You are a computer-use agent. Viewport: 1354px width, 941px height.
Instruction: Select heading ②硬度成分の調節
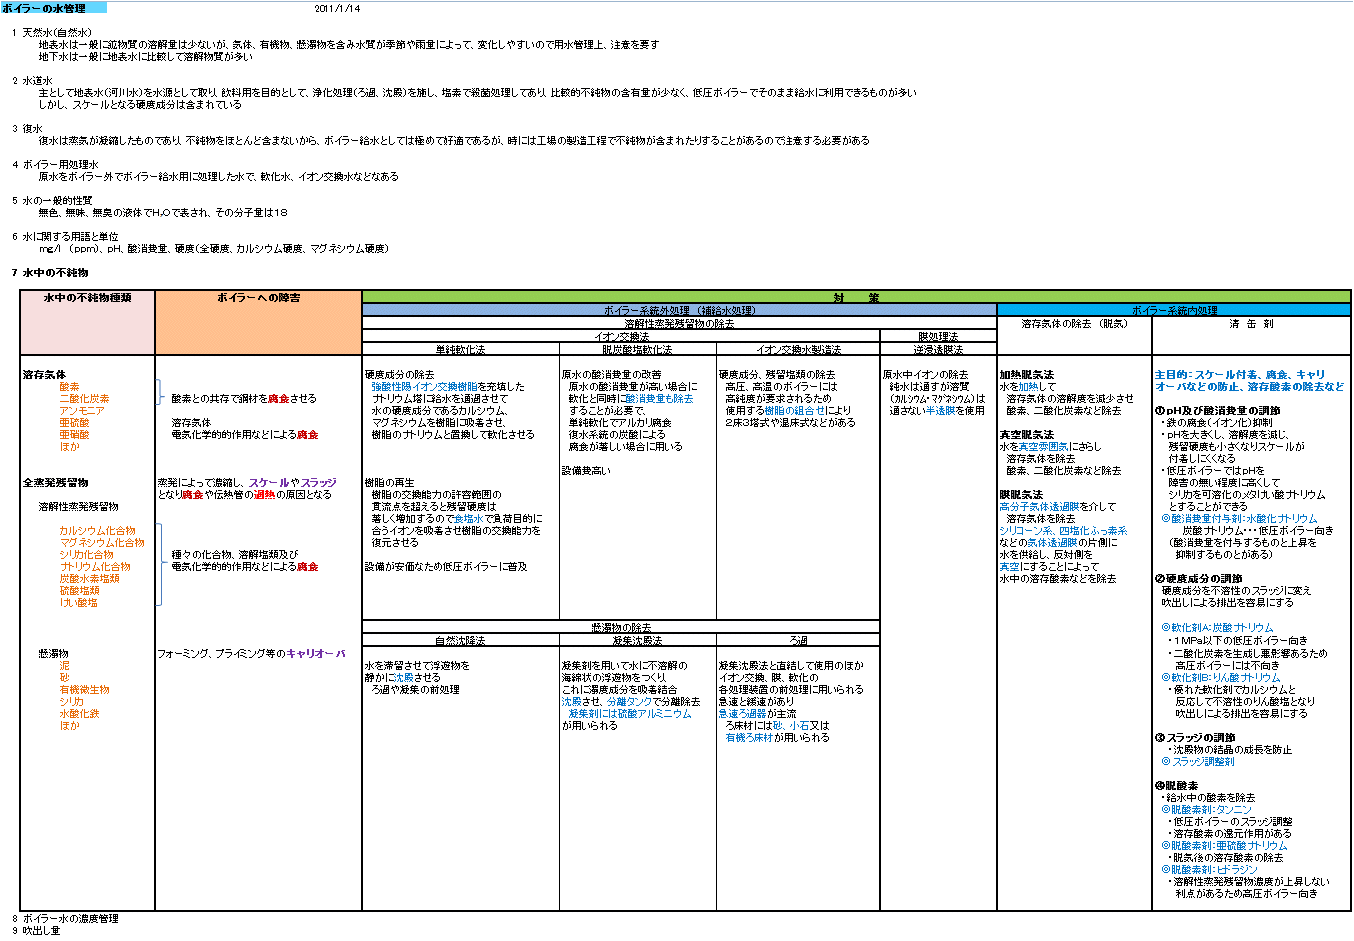coord(1198,579)
